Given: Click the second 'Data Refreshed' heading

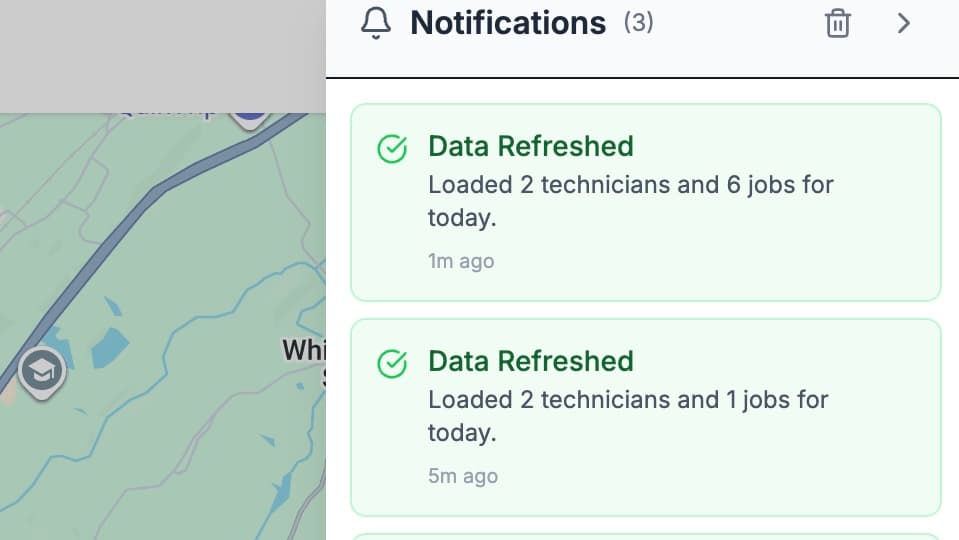Looking at the screenshot, I should click(530, 361).
